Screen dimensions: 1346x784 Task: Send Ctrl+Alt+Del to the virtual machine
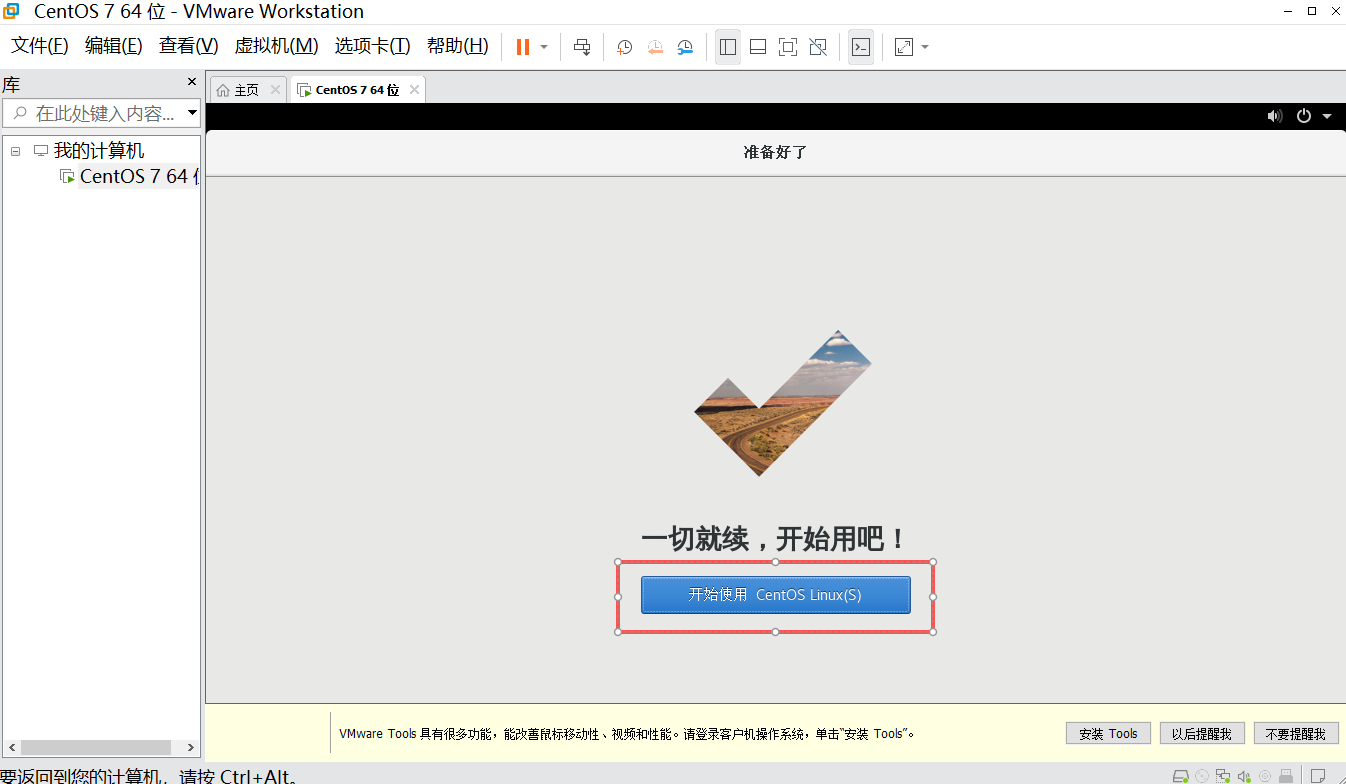coord(582,47)
